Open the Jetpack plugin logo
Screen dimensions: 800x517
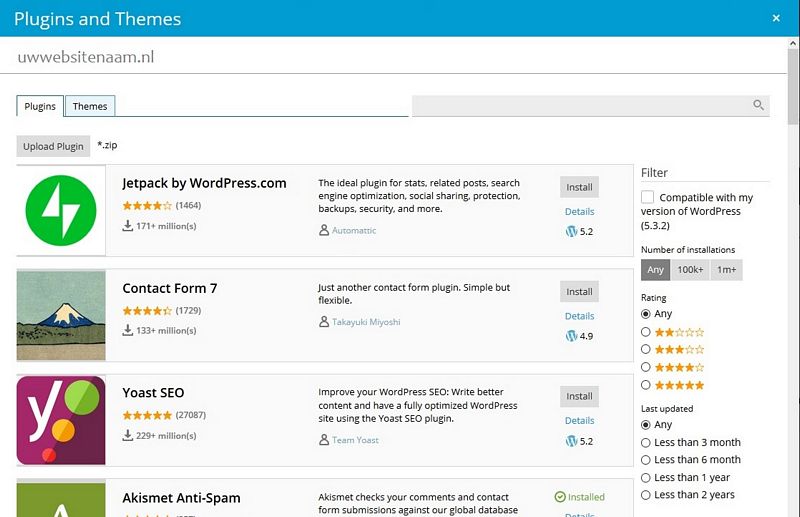pyautogui.click(x=61, y=210)
